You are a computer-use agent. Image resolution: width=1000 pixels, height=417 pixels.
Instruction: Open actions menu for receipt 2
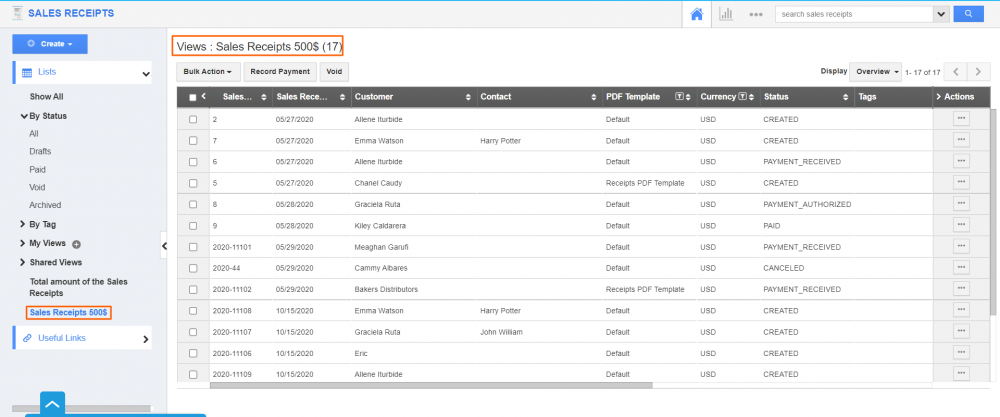[x=961, y=118]
